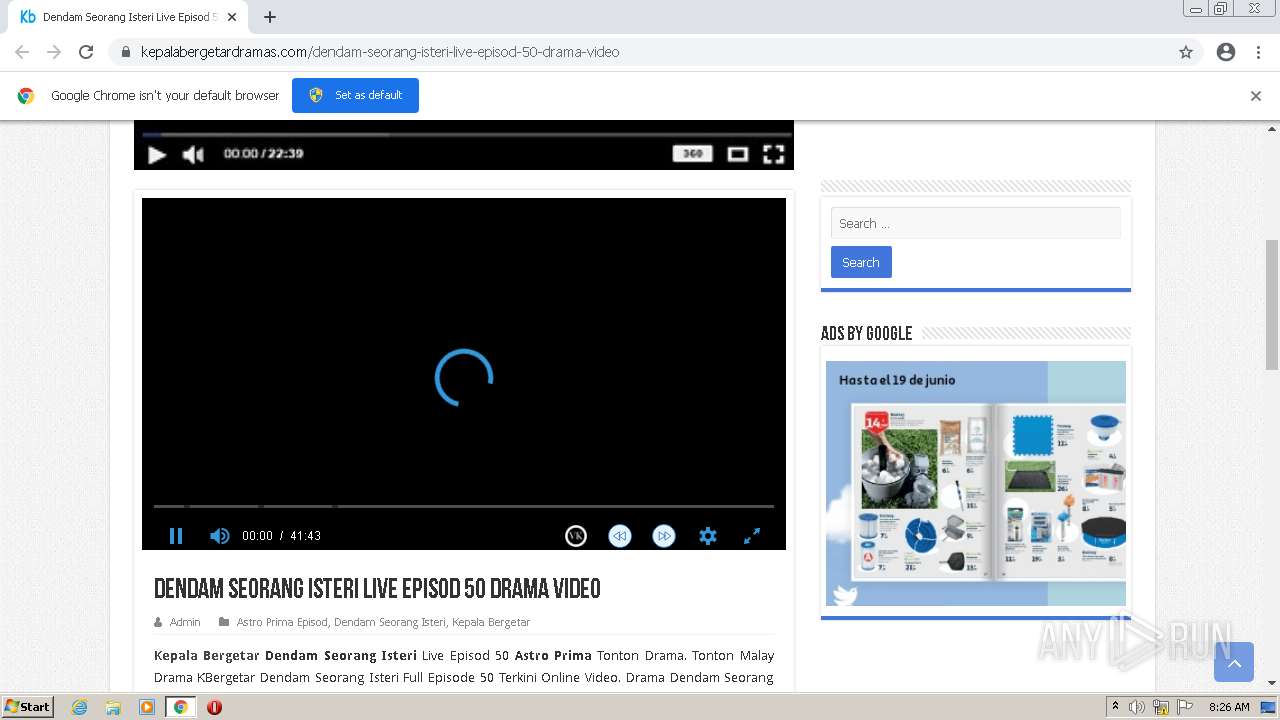Go back to the previous page
1280x720 pixels.
click(22, 52)
